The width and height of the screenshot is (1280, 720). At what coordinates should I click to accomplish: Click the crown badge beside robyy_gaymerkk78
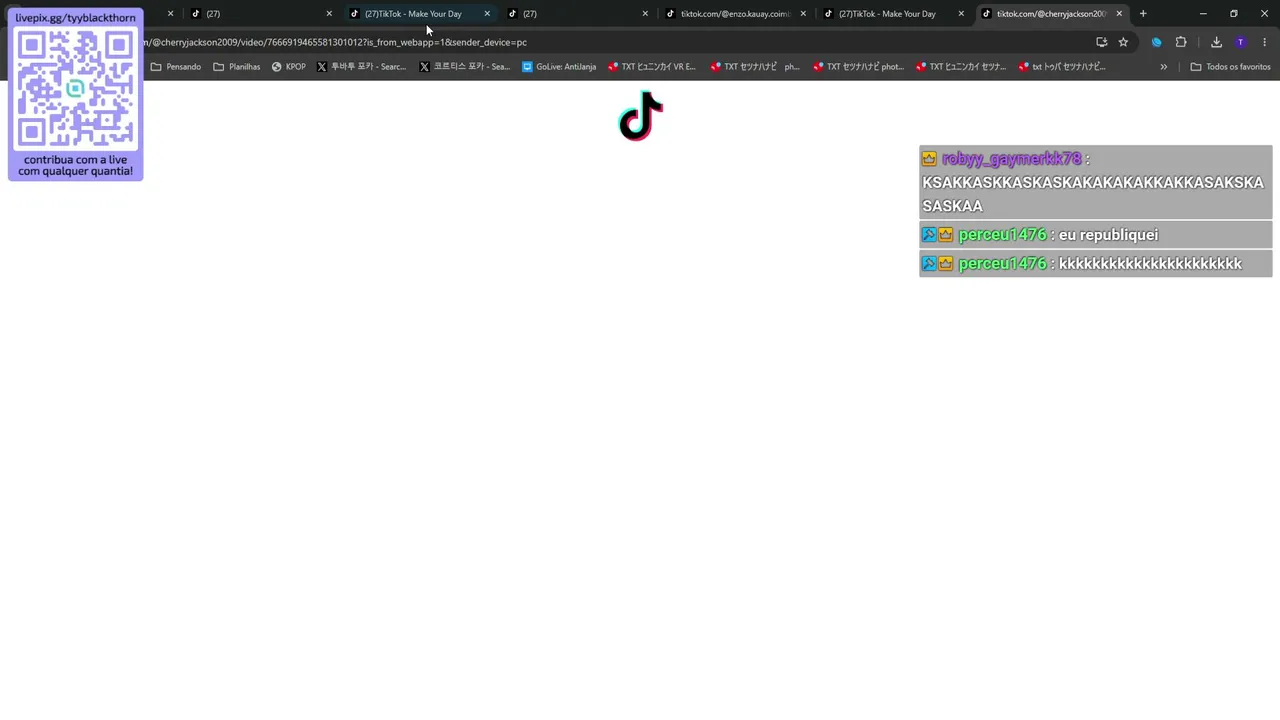point(930,158)
